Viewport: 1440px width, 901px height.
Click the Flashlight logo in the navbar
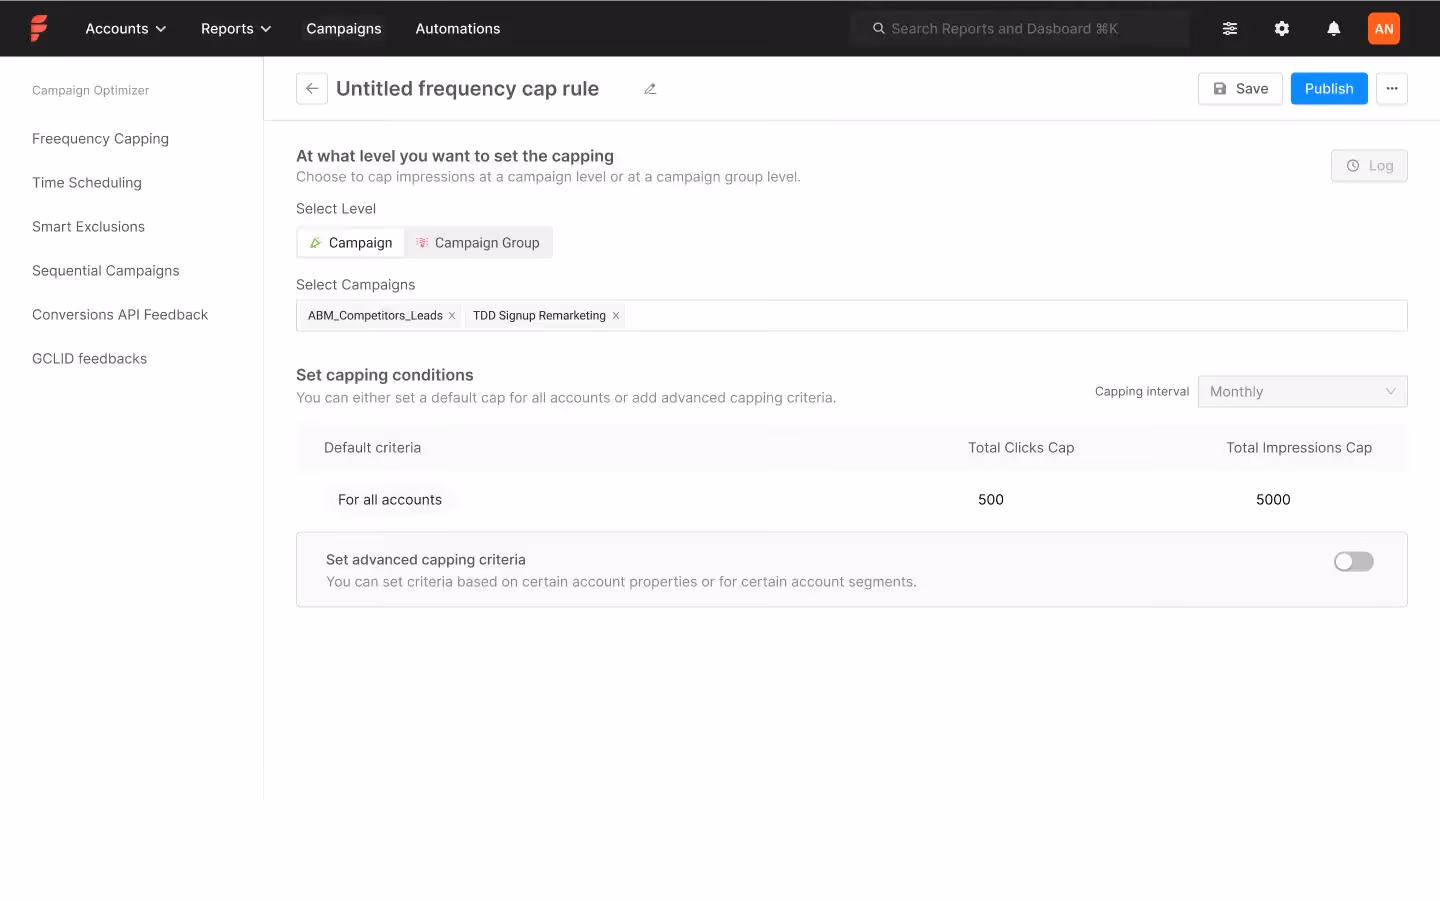pyautogui.click(x=39, y=28)
